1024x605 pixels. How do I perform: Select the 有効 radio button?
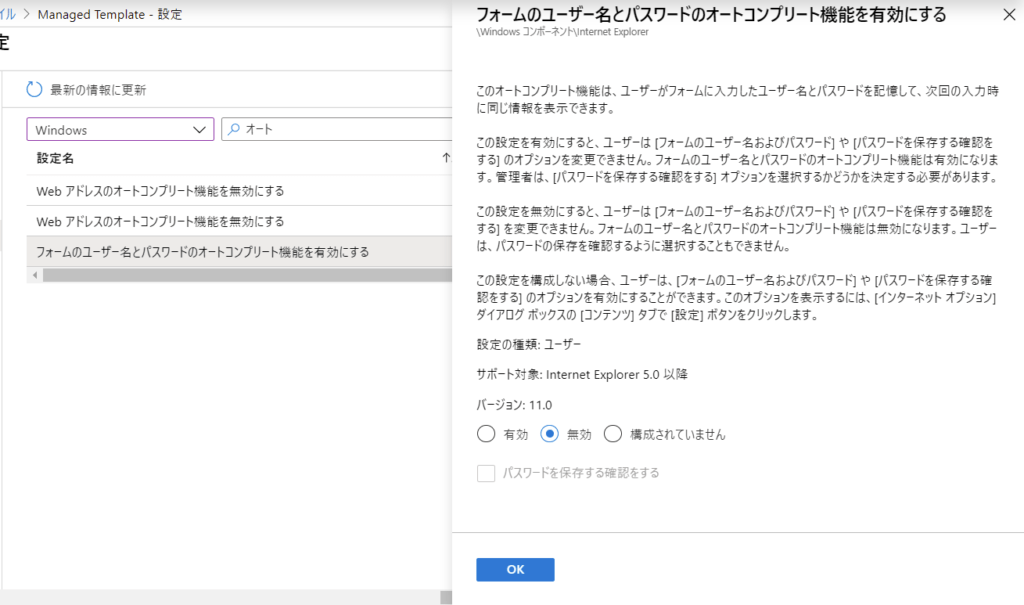click(486, 434)
